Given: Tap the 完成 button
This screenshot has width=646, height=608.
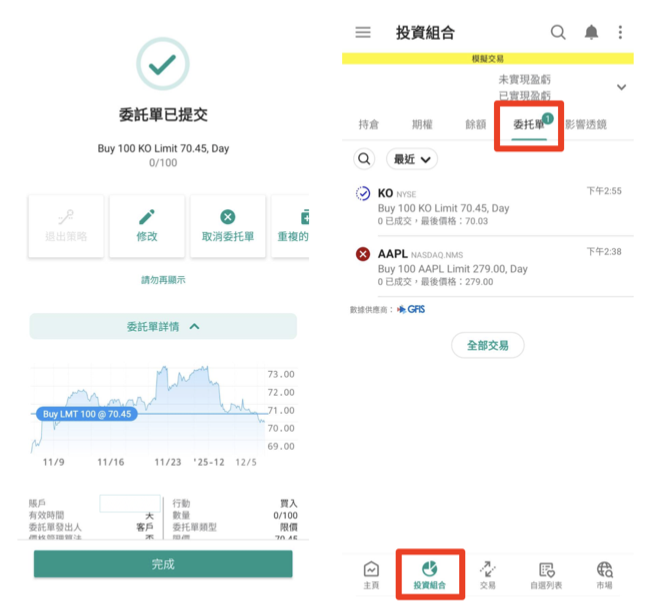Looking at the screenshot, I should click(x=163, y=564).
